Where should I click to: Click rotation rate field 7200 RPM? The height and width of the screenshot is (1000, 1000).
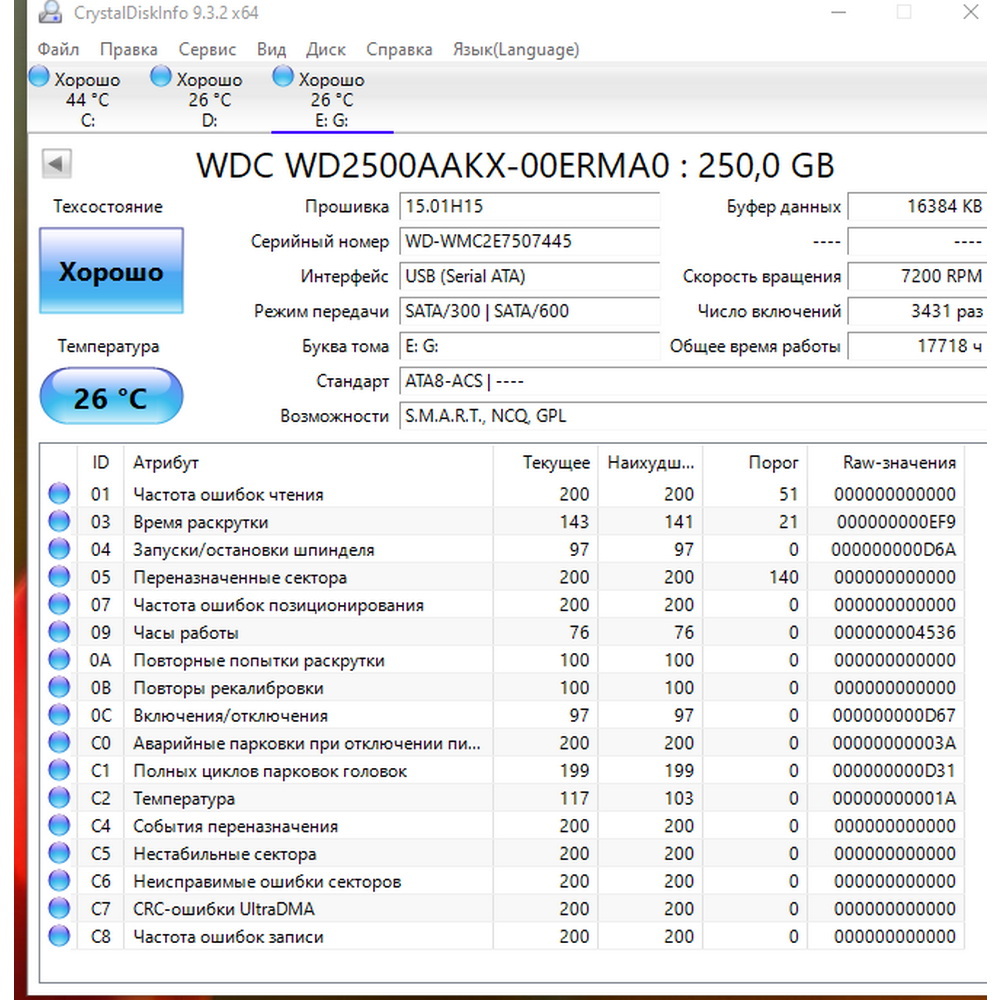click(x=918, y=276)
